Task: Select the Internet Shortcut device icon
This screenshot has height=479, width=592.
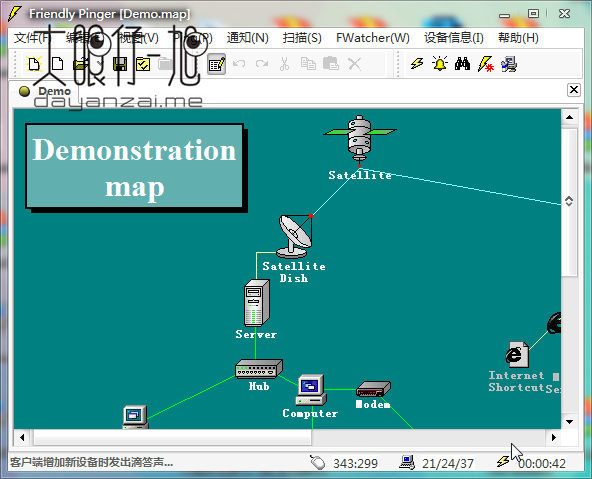Action: (x=517, y=354)
